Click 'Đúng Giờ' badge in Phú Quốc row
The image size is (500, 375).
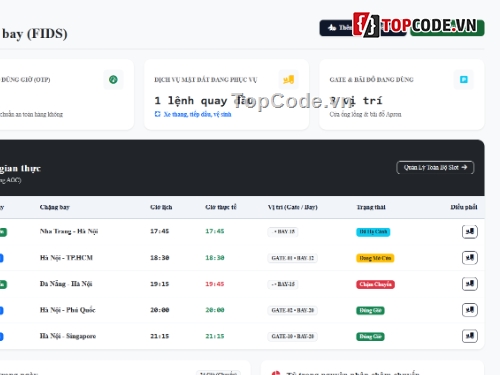point(370,310)
